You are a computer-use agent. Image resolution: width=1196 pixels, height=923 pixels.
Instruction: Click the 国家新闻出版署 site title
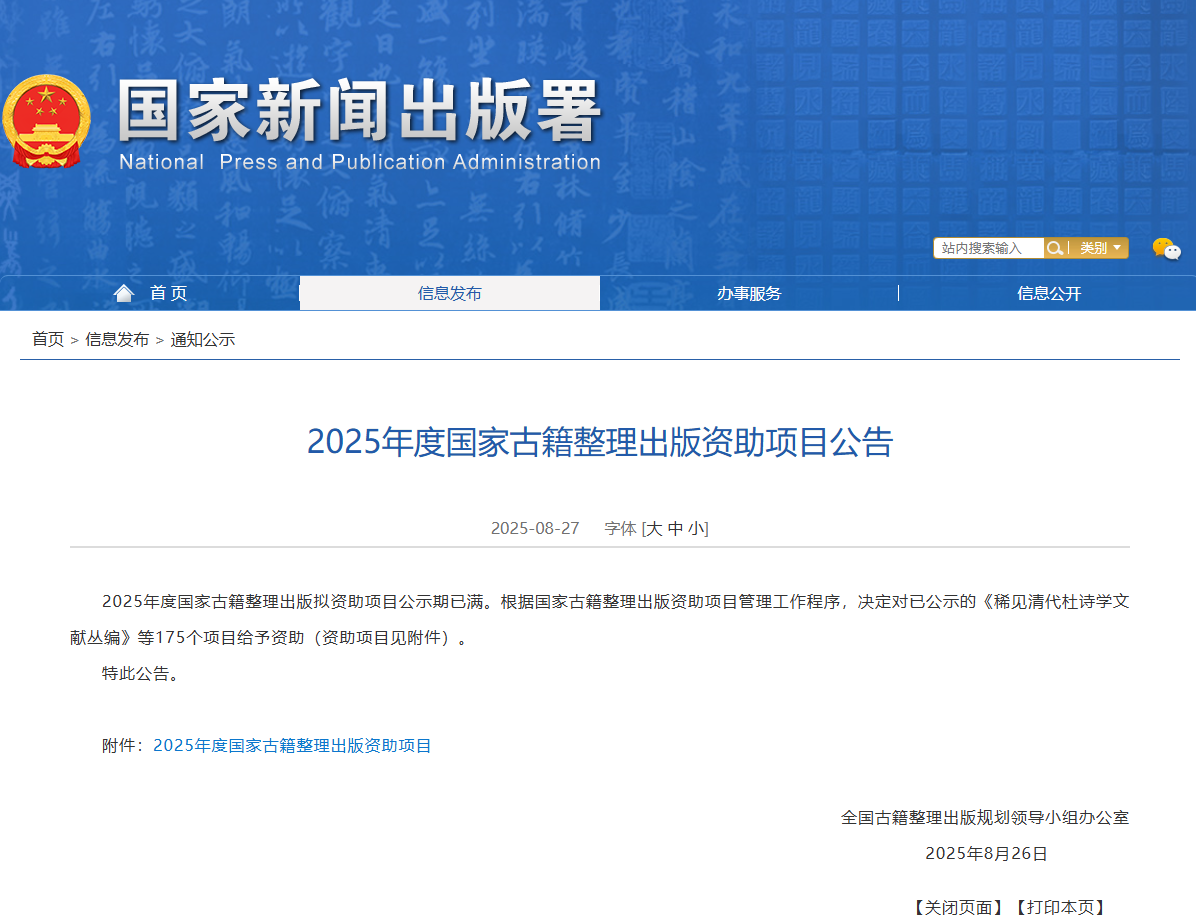(x=360, y=112)
